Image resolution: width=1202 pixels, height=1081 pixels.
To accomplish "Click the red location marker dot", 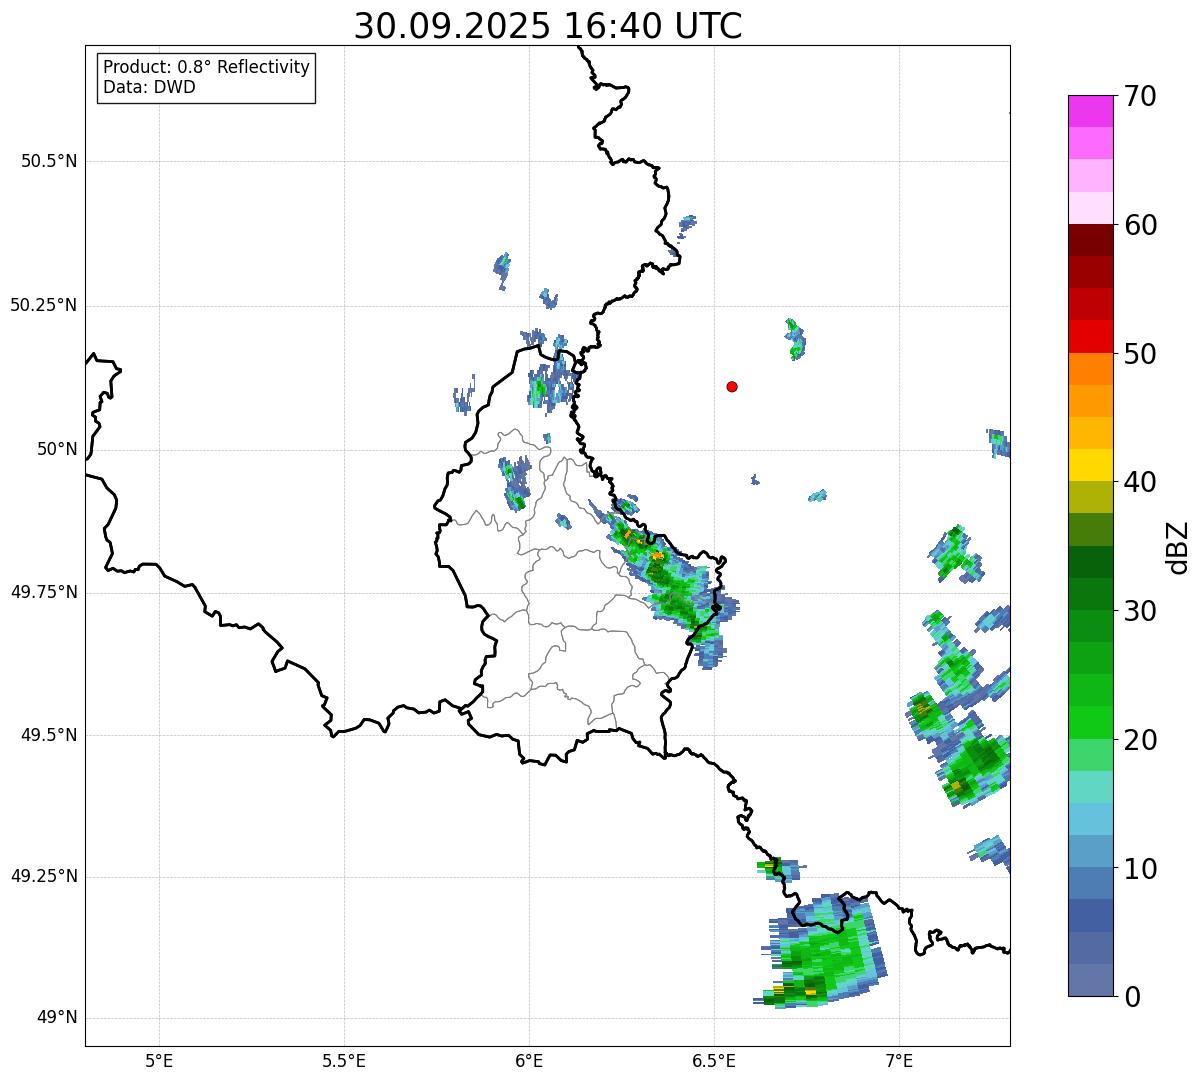I will (x=732, y=386).
